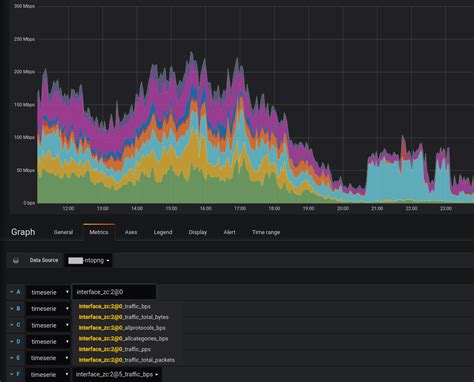Open the Legend tab
The width and height of the screenshot is (474, 382).
(x=163, y=232)
